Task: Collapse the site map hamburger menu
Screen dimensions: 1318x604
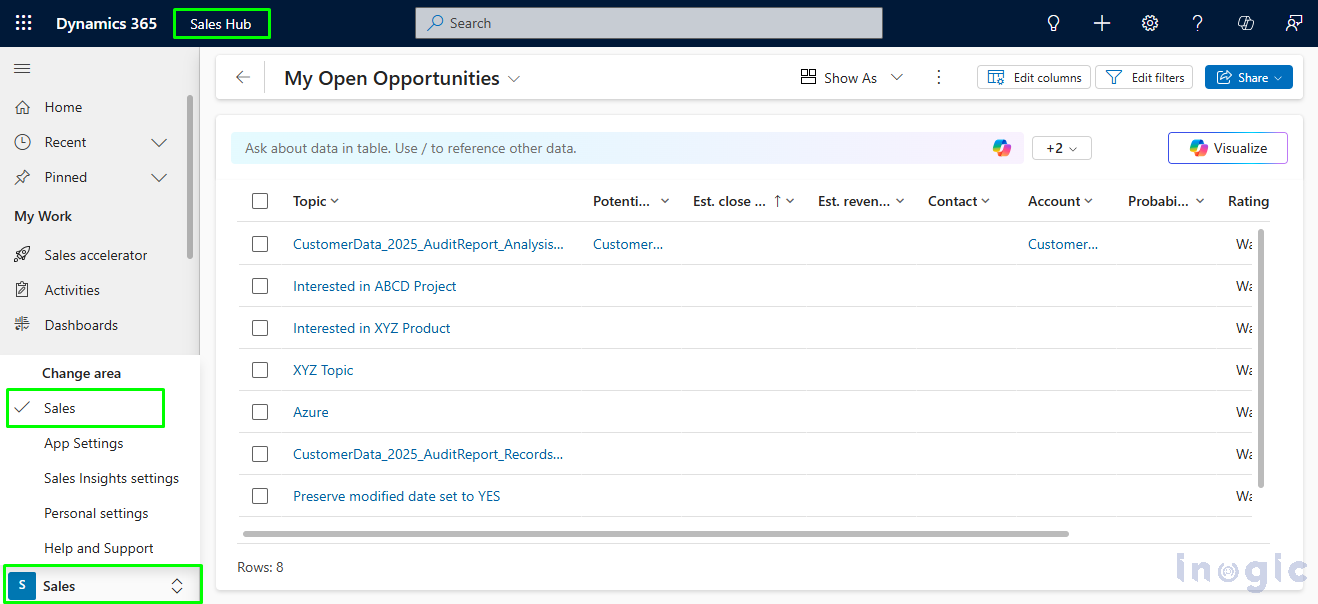Action: click(x=22, y=68)
